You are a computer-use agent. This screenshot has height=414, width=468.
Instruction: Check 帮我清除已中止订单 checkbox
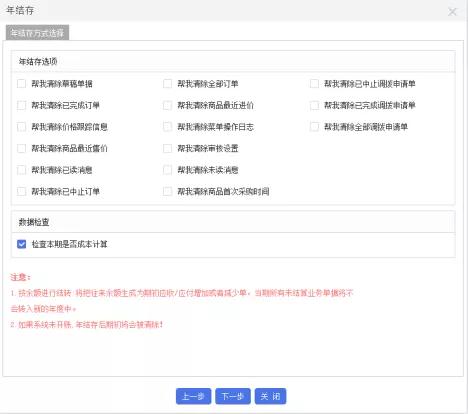tap(21, 191)
